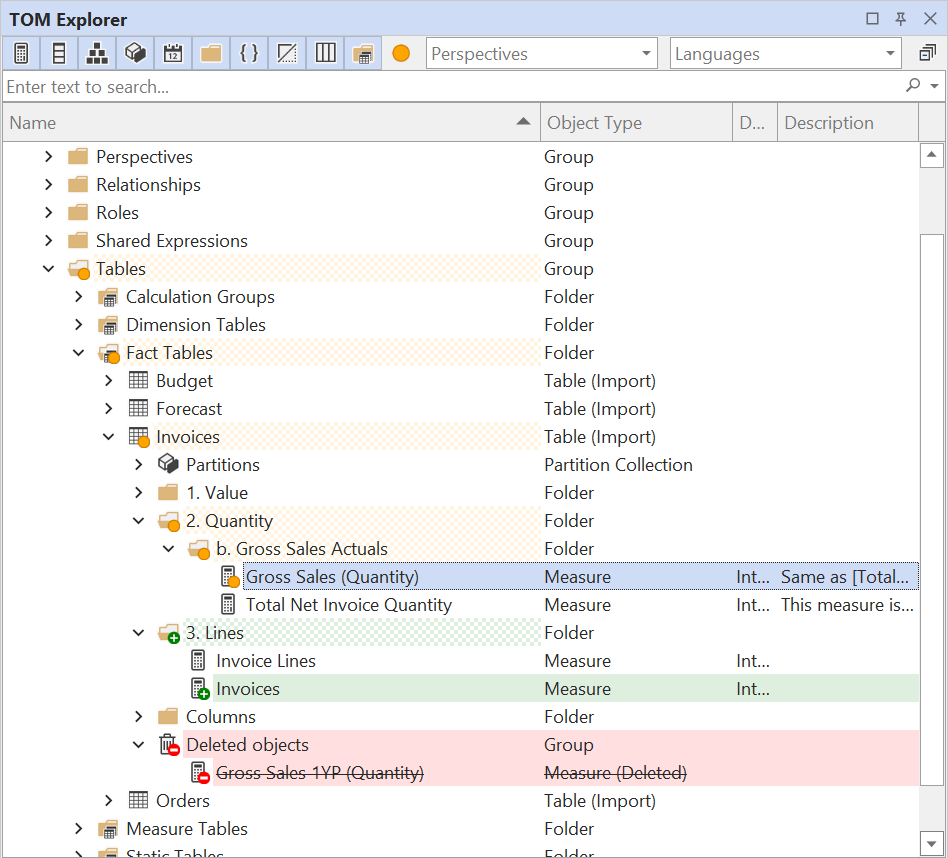Screen dimensions: 948x858
Task: Click the added Invoices measure icon
Action: click(x=200, y=689)
